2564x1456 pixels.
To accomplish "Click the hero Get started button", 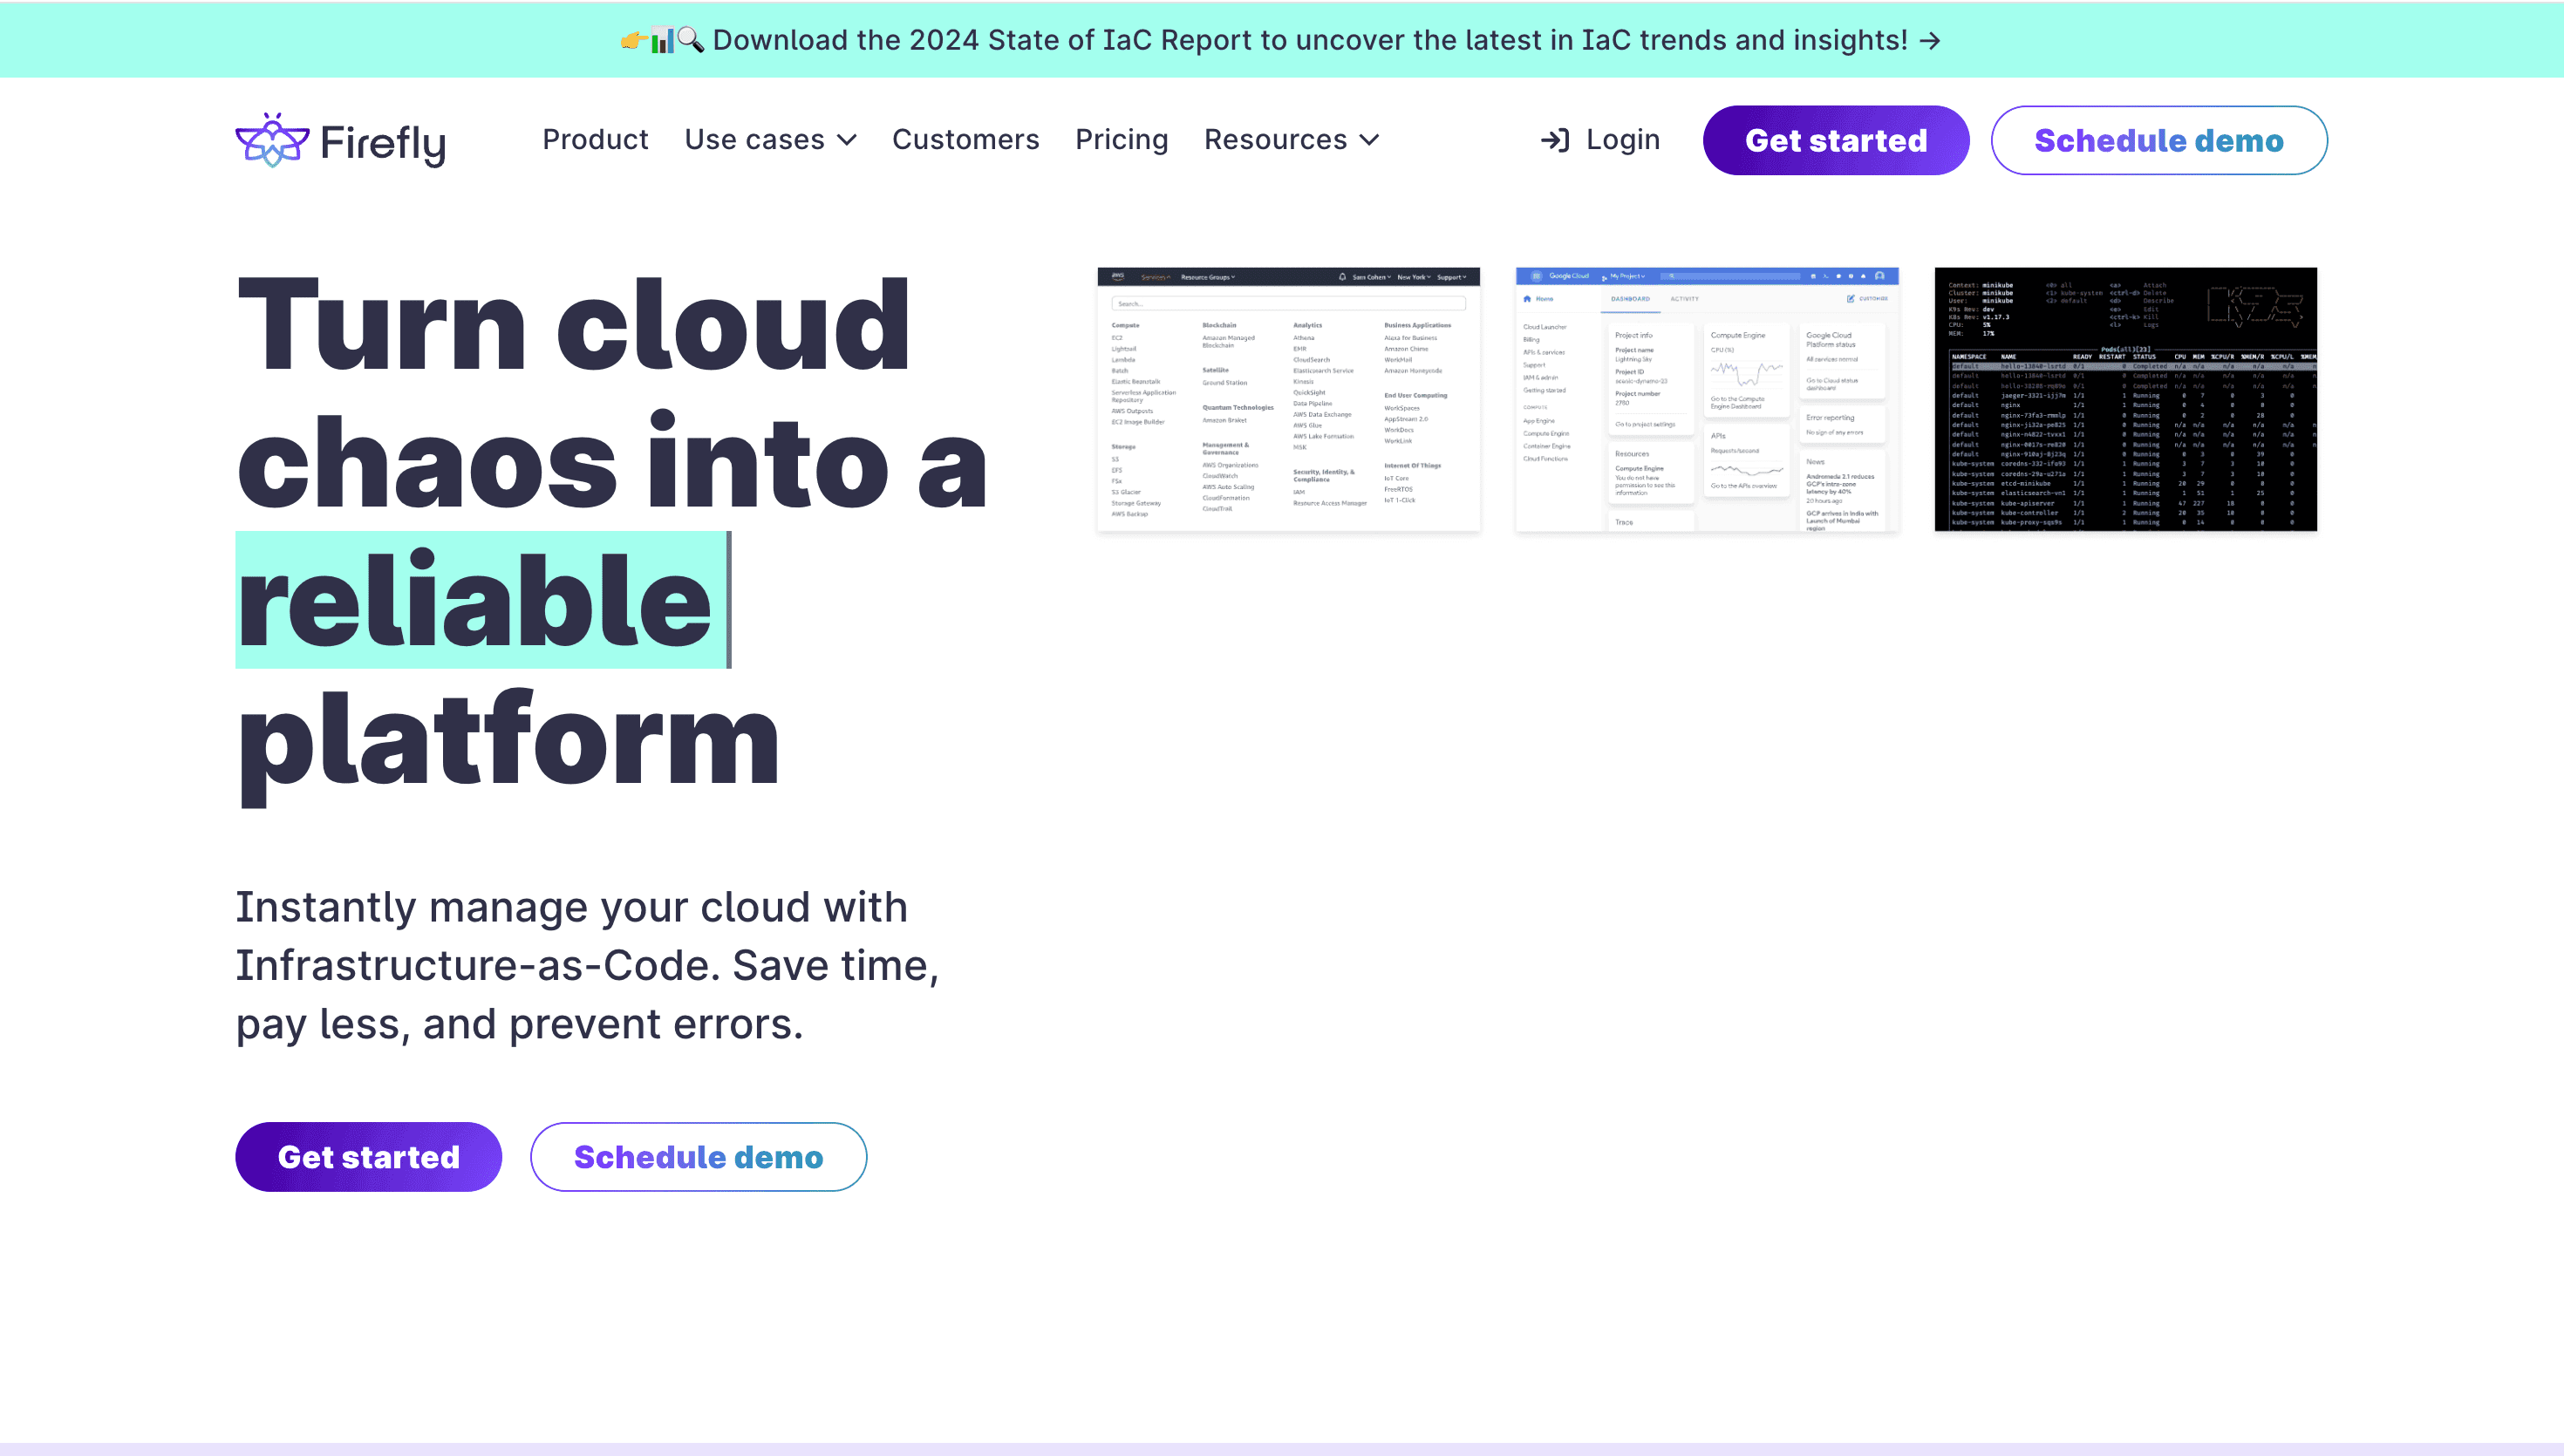I will point(368,1157).
